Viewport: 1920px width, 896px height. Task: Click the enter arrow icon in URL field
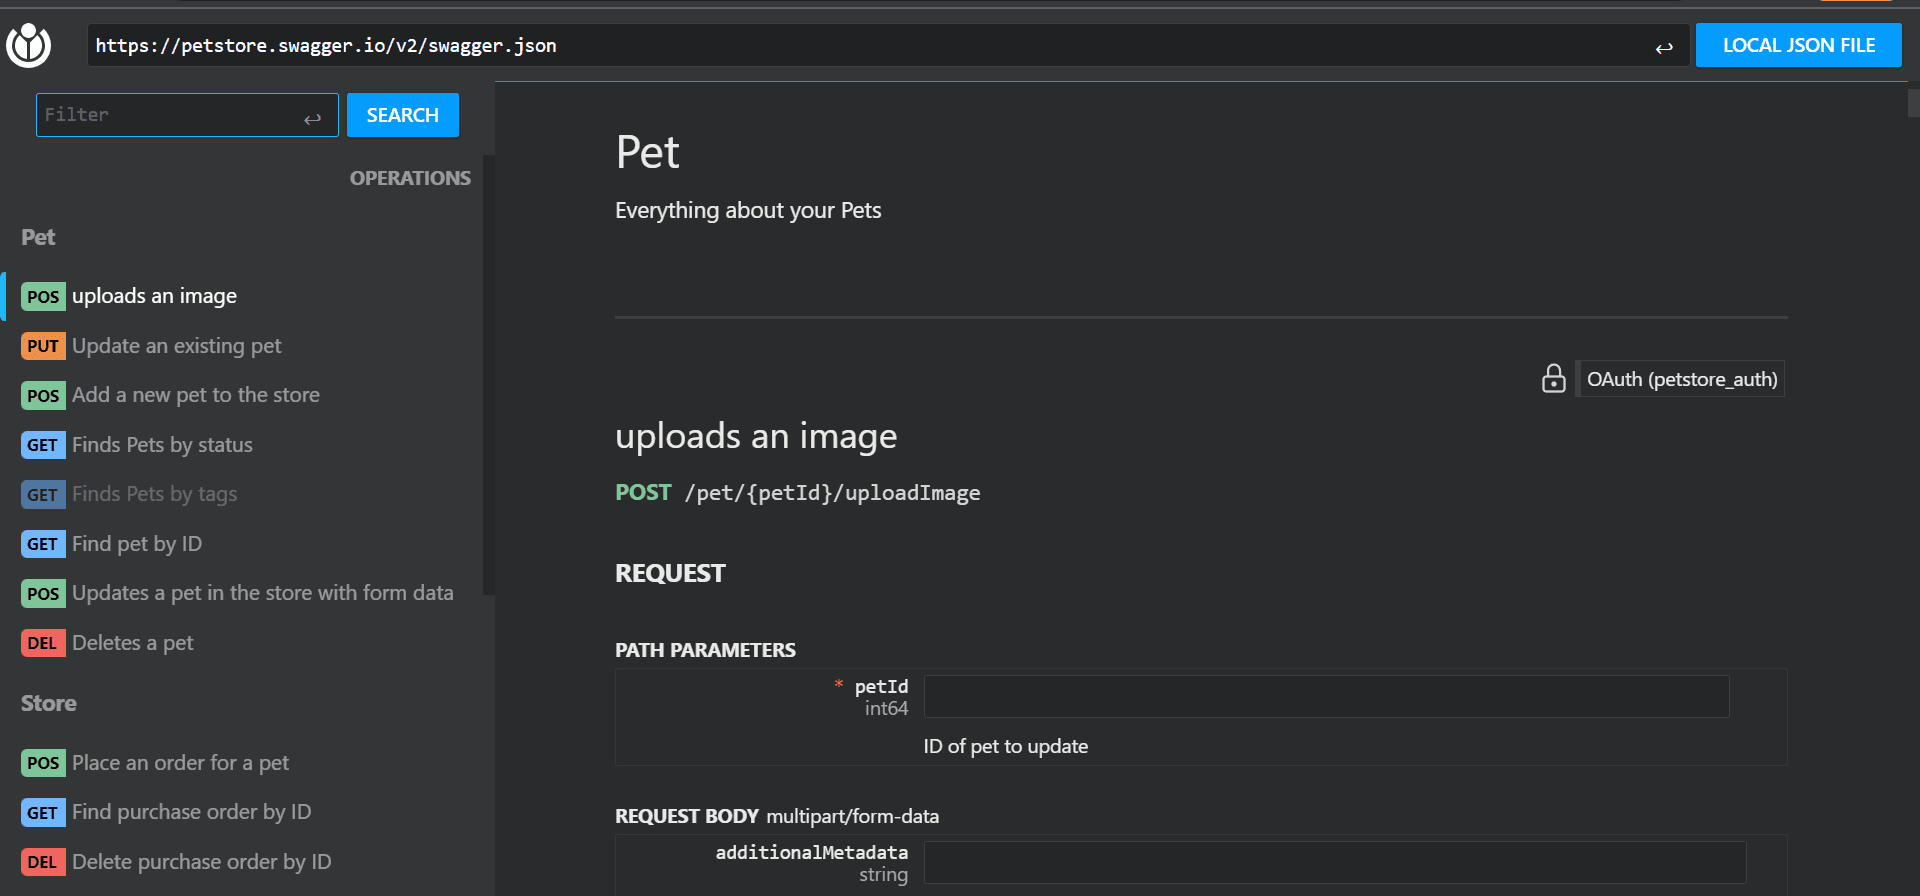coord(1664,48)
